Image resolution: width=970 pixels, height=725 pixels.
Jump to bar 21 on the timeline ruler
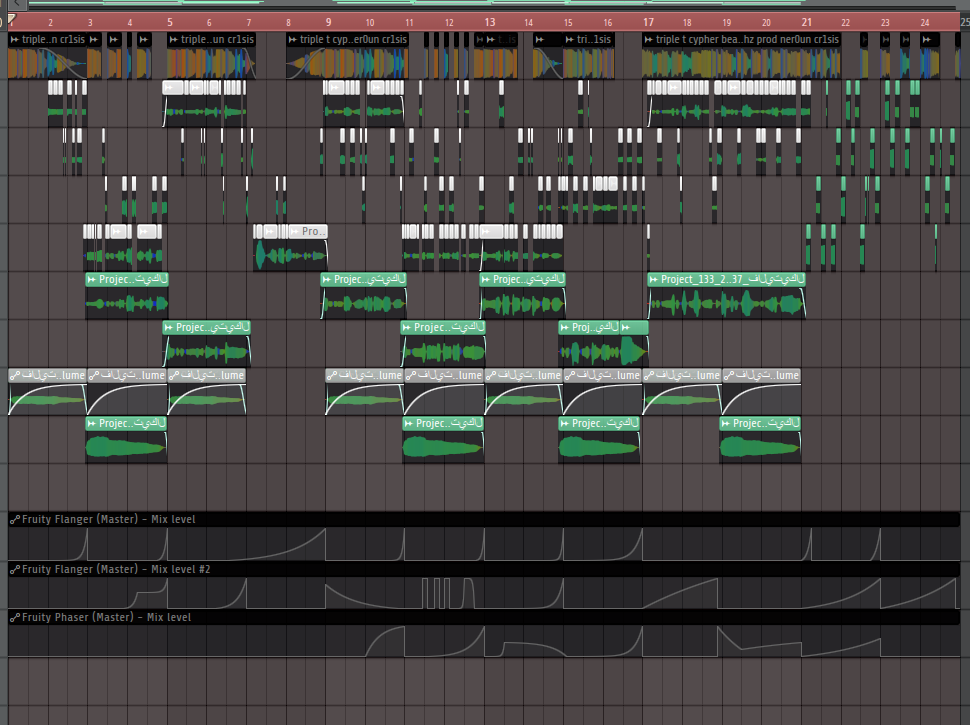point(807,22)
